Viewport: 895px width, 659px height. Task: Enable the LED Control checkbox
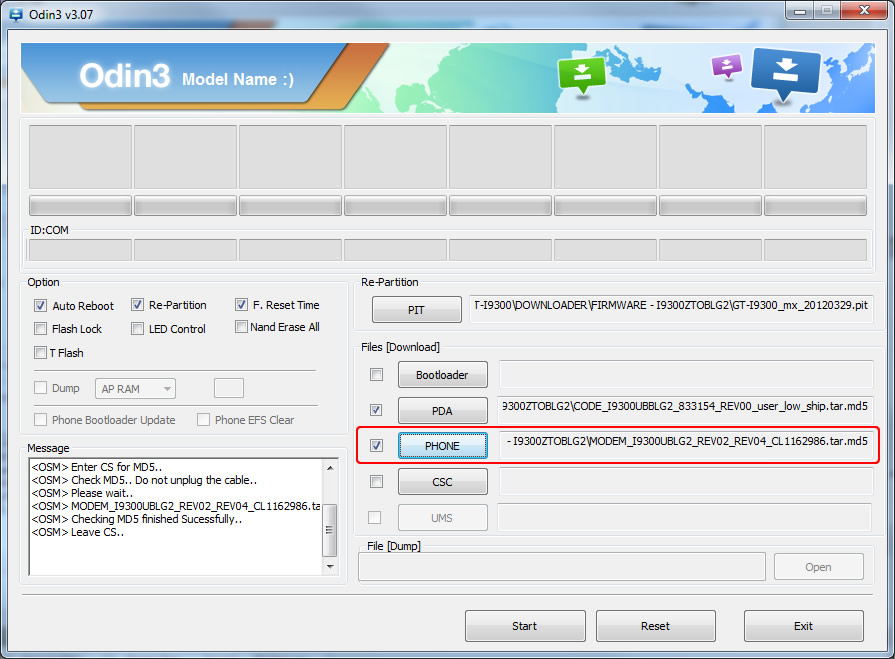point(137,329)
